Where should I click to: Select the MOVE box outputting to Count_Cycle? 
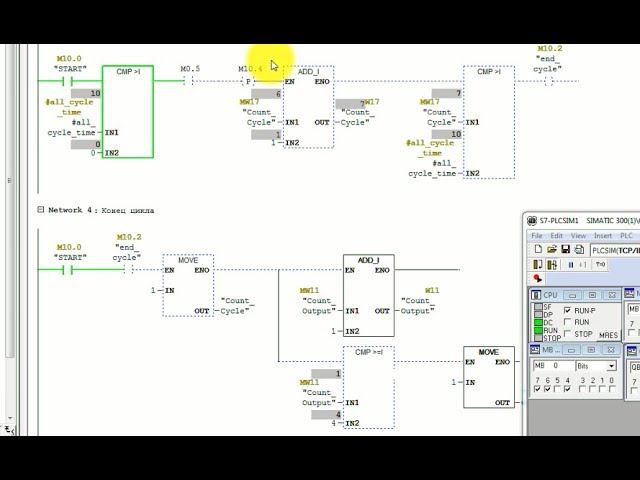point(188,285)
